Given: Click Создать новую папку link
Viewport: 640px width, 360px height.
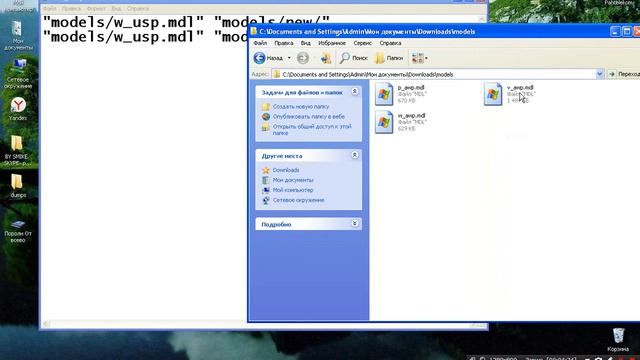Looking at the screenshot, I should click(301, 107).
